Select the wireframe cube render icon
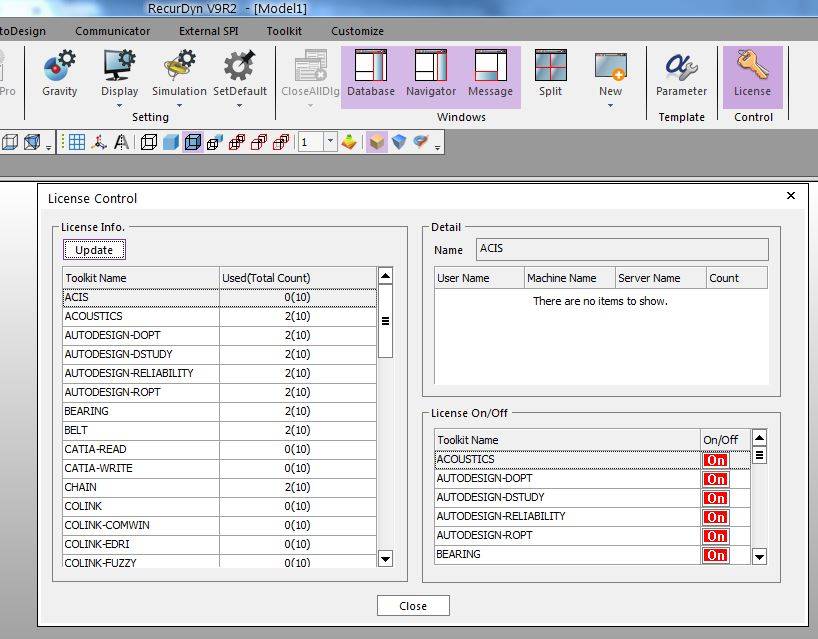The height and width of the screenshot is (639, 818). click(149, 142)
